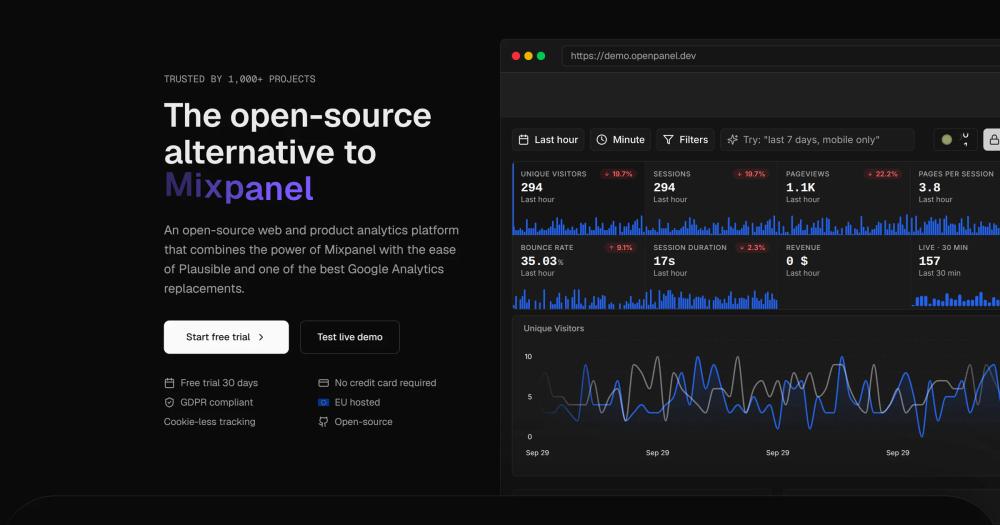Click the 9.1% change badge on Bounce Rate
1000x525 pixels.
coord(621,248)
